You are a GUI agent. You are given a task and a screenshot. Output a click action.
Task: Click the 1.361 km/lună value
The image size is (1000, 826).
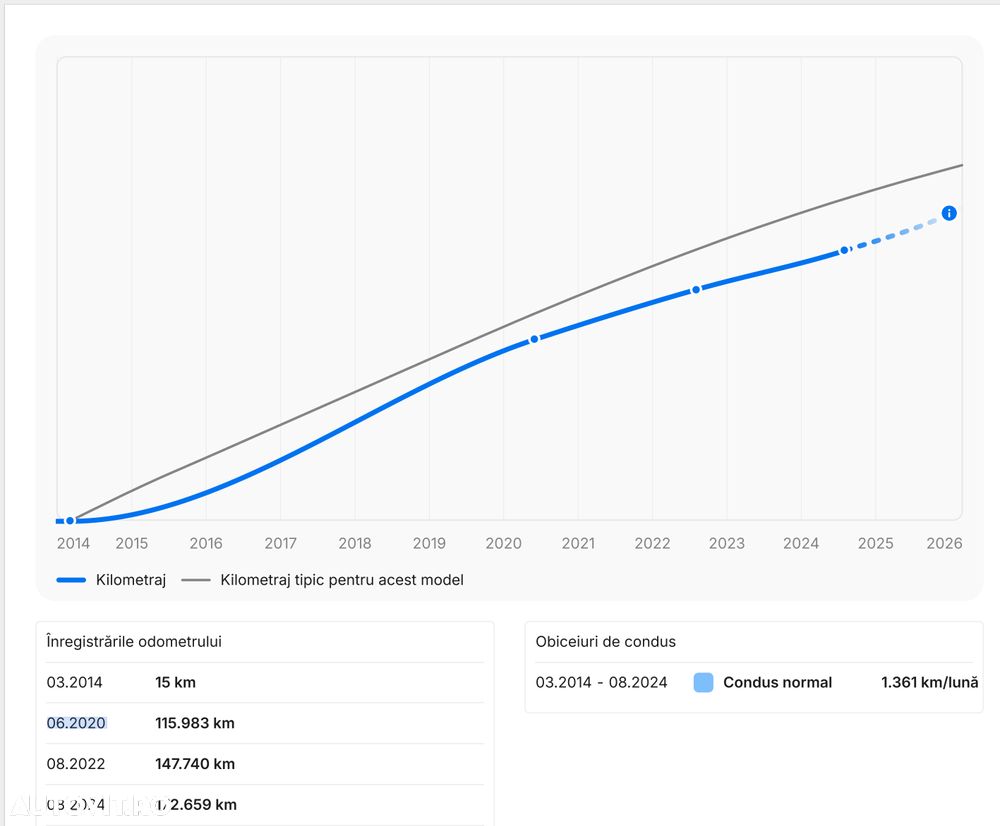(x=929, y=683)
